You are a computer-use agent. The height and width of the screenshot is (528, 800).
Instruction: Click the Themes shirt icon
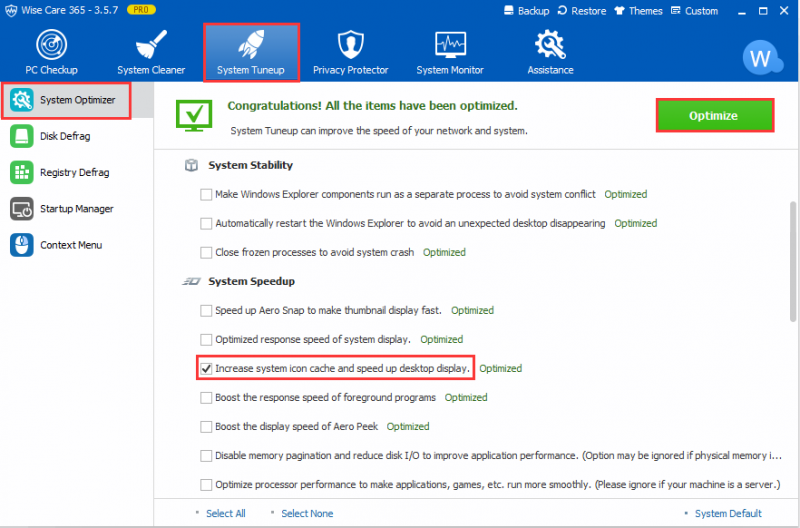(619, 11)
